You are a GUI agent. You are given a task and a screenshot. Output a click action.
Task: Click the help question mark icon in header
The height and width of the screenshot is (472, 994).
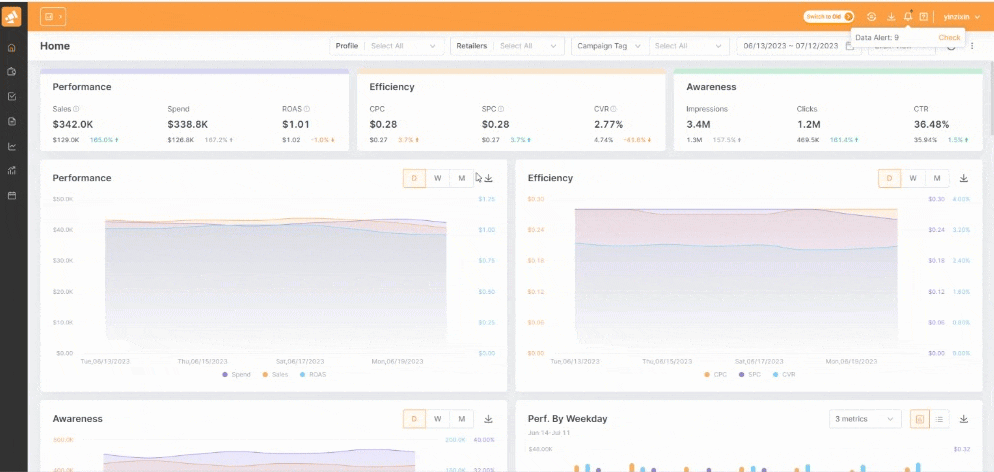pos(924,16)
